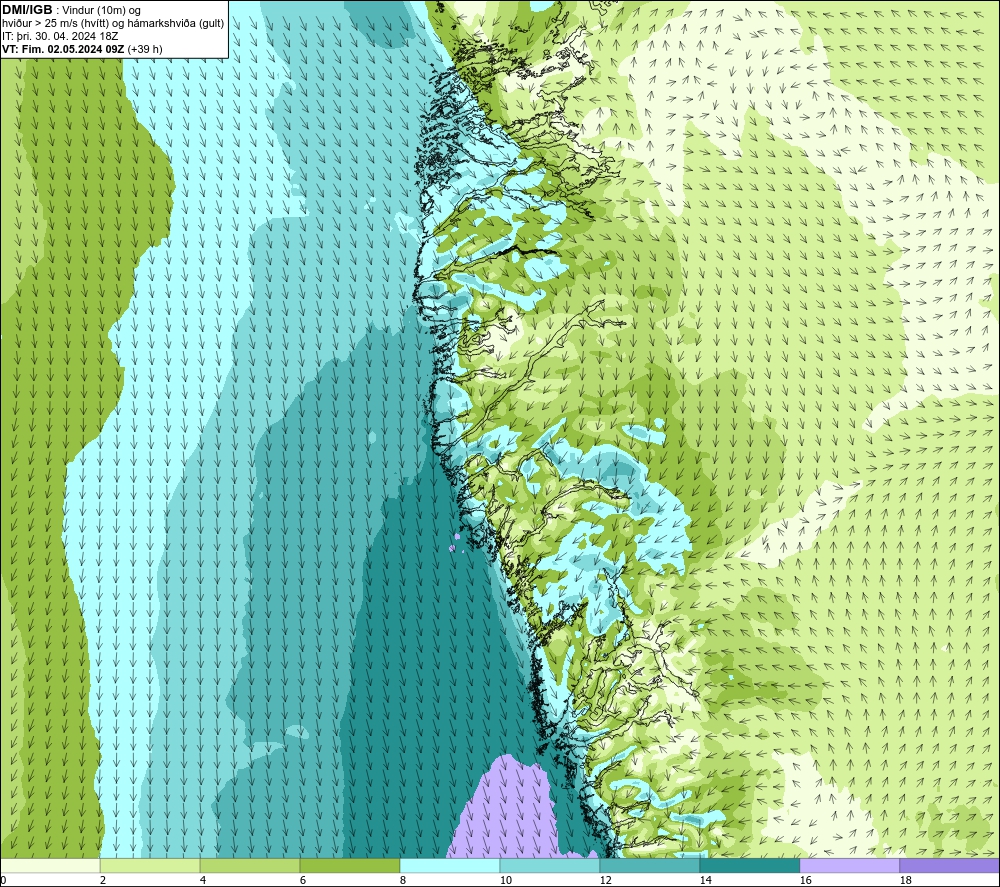The height and width of the screenshot is (887, 1000).
Task: Click the 'hámarkshviða (gult)' description line
Action: coord(177,24)
